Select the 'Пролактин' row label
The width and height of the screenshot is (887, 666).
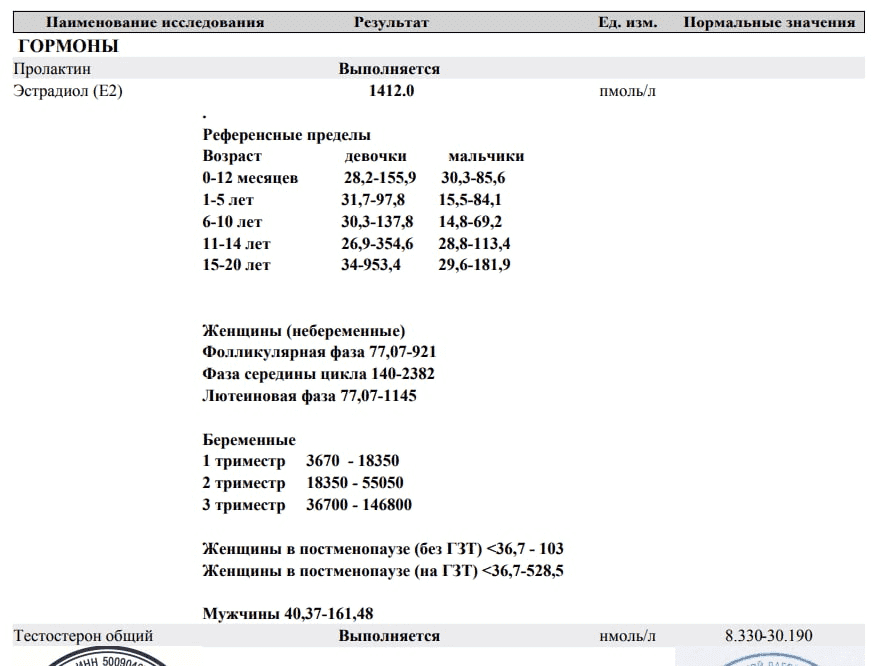[51, 69]
